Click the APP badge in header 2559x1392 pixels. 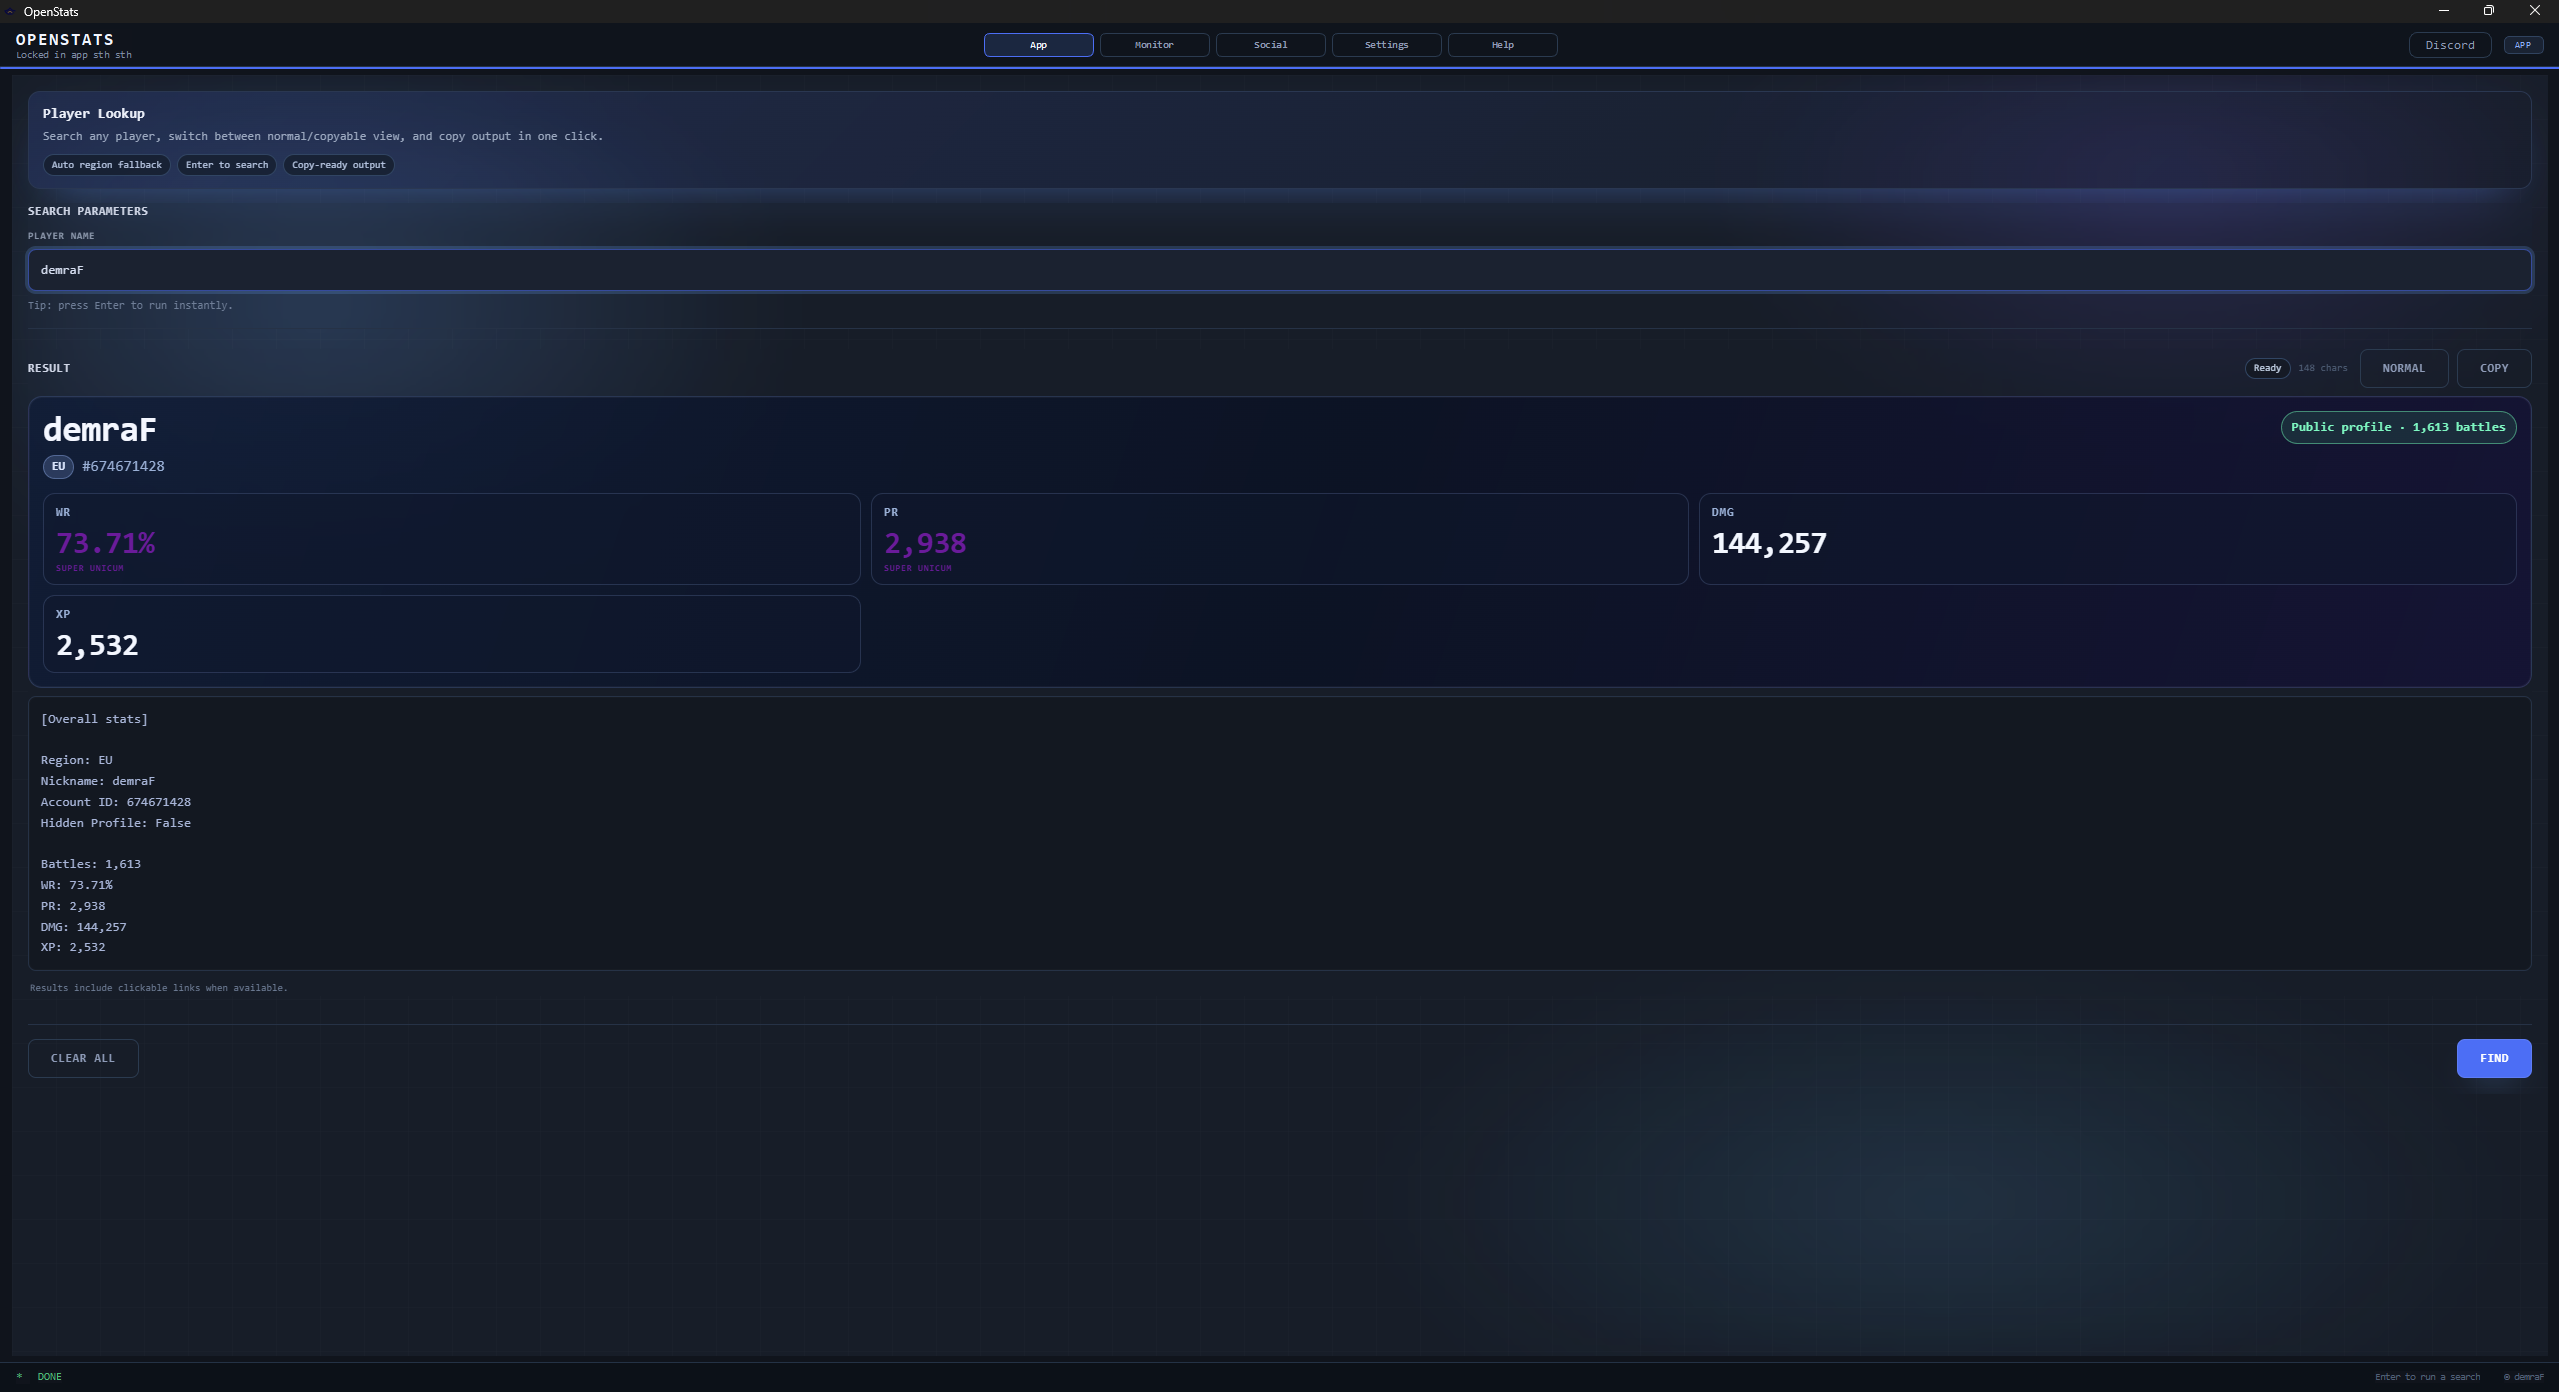click(x=2522, y=45)
